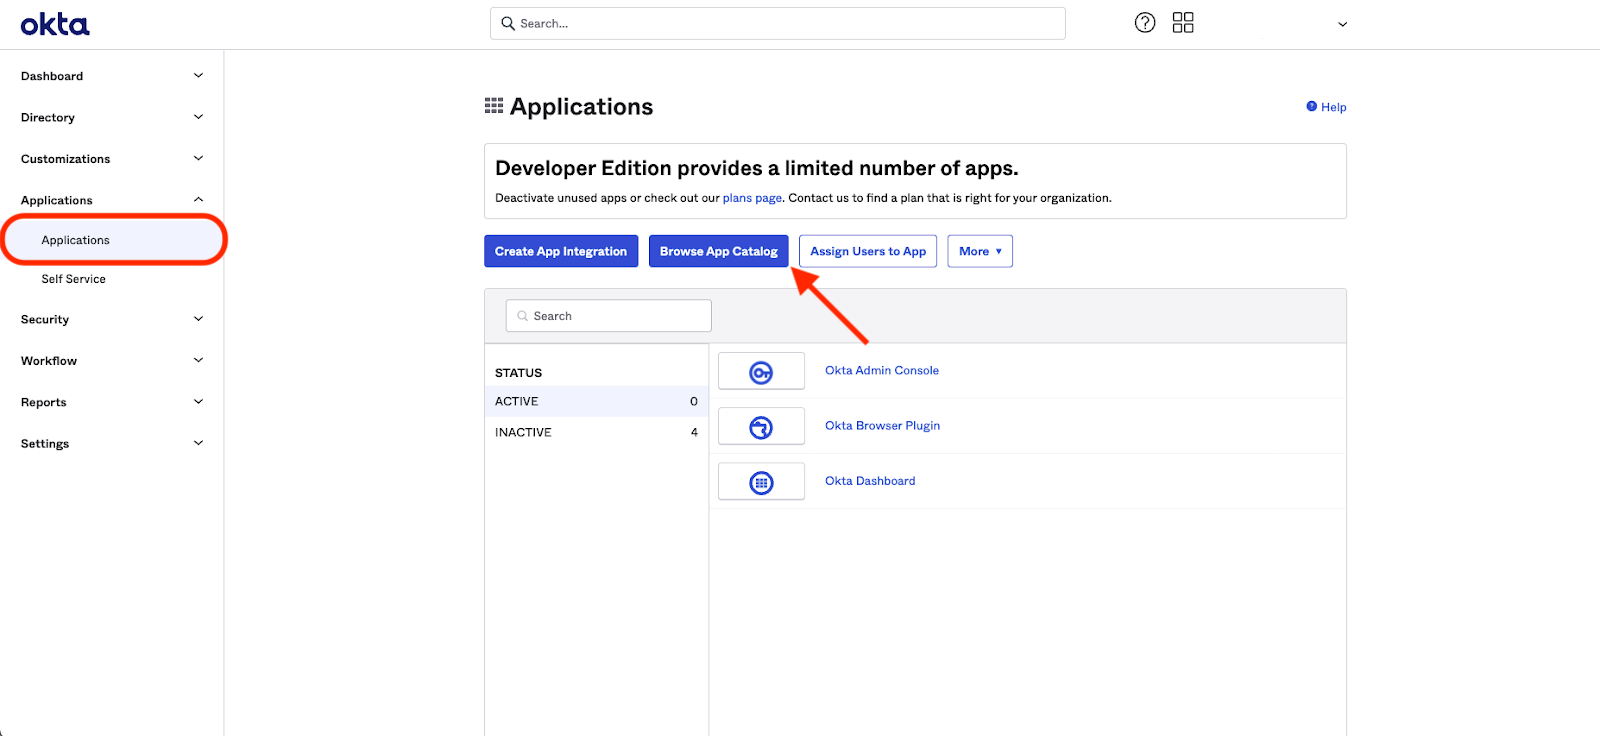1600x736 pixels.
Task: Open the More dropdown button
Action: (980, 251)
